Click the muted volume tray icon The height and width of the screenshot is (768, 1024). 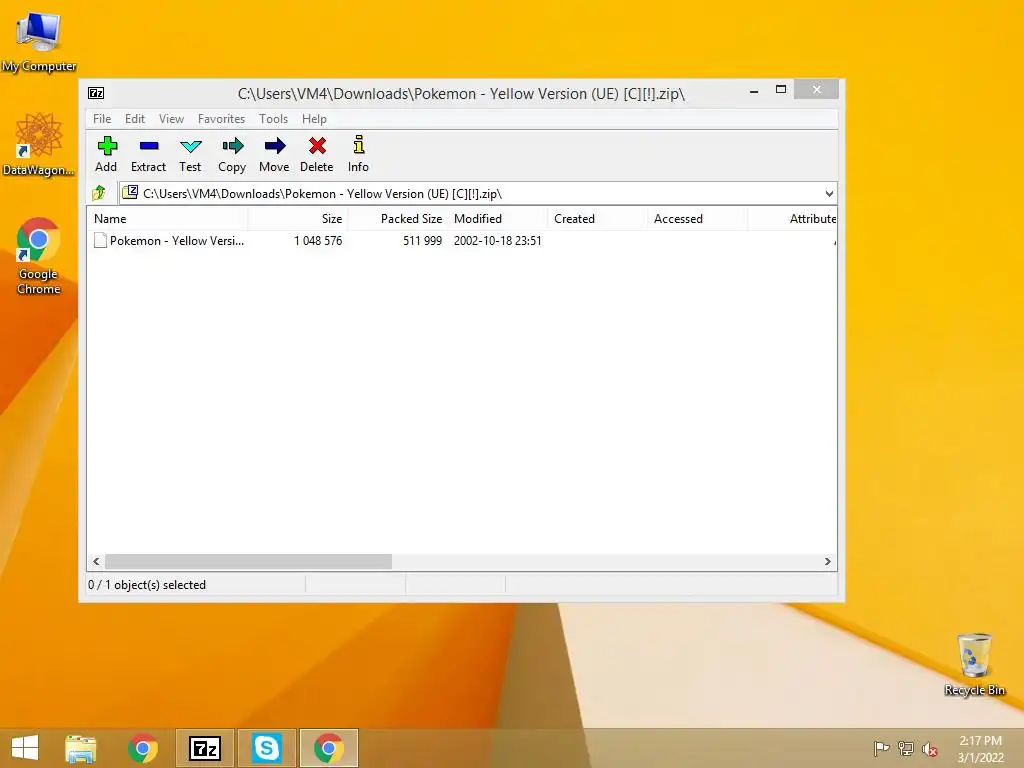pos(929,749)
